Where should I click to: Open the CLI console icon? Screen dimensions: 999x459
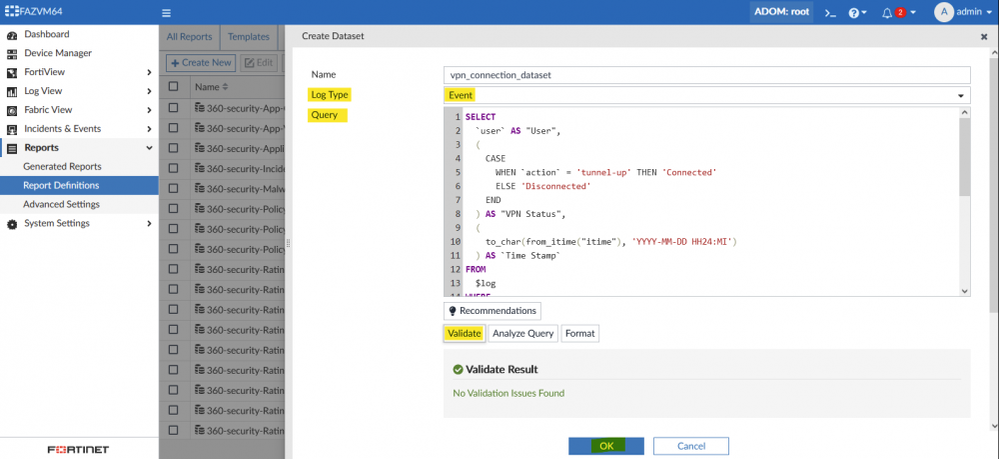coord(829,13)
